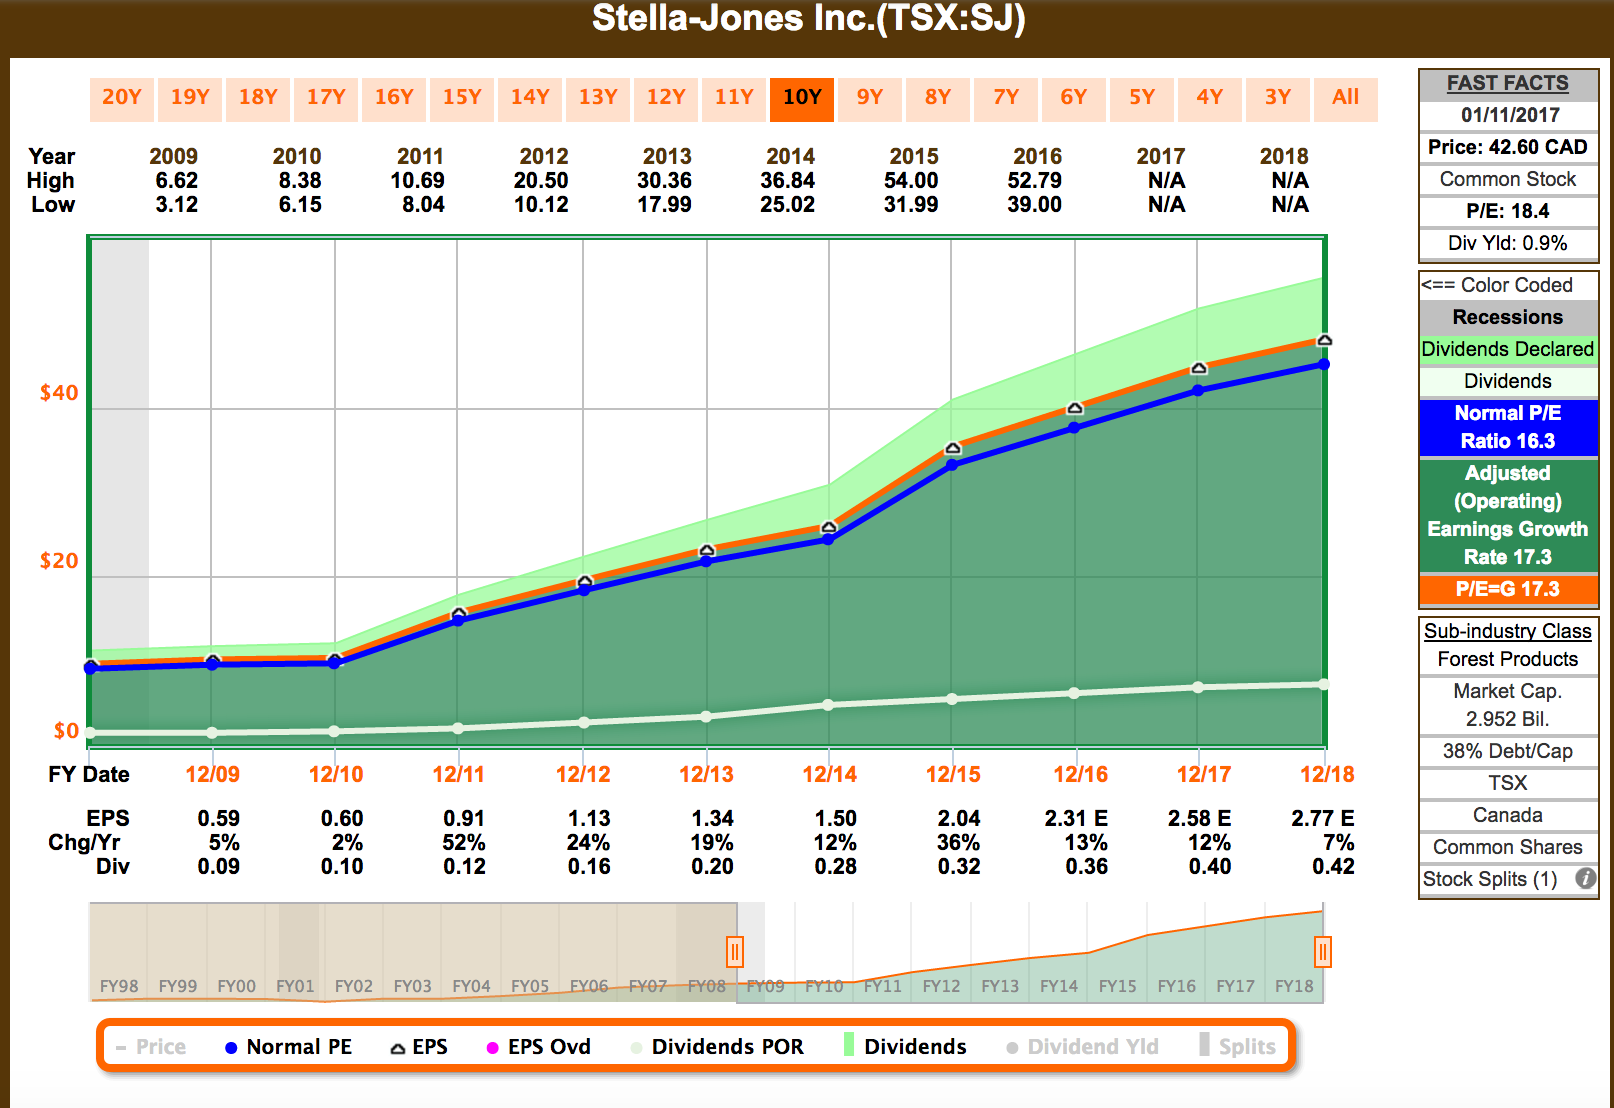
Task: Click the 12/11 Chg/Yr value 52%
Action: click(x=464, y=843)
